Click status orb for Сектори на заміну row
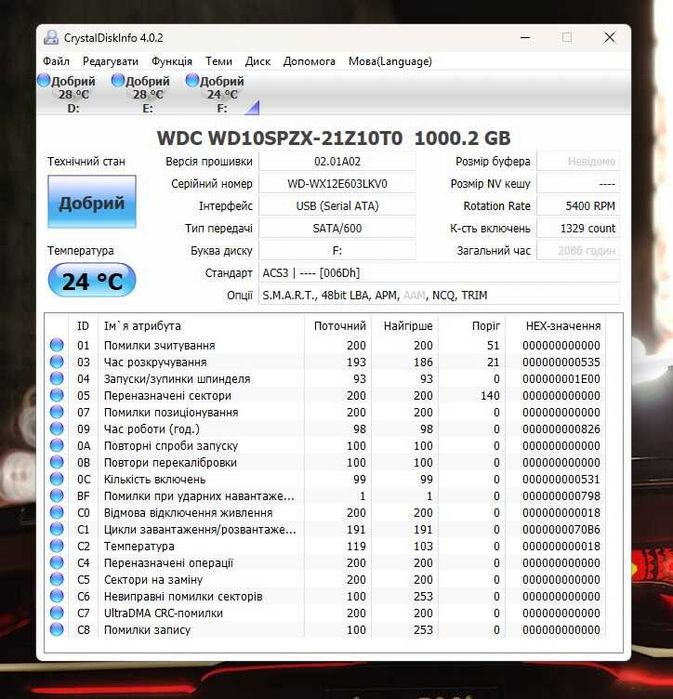The width and height of the screenshot is (673, 699). [x=57, y=579]
